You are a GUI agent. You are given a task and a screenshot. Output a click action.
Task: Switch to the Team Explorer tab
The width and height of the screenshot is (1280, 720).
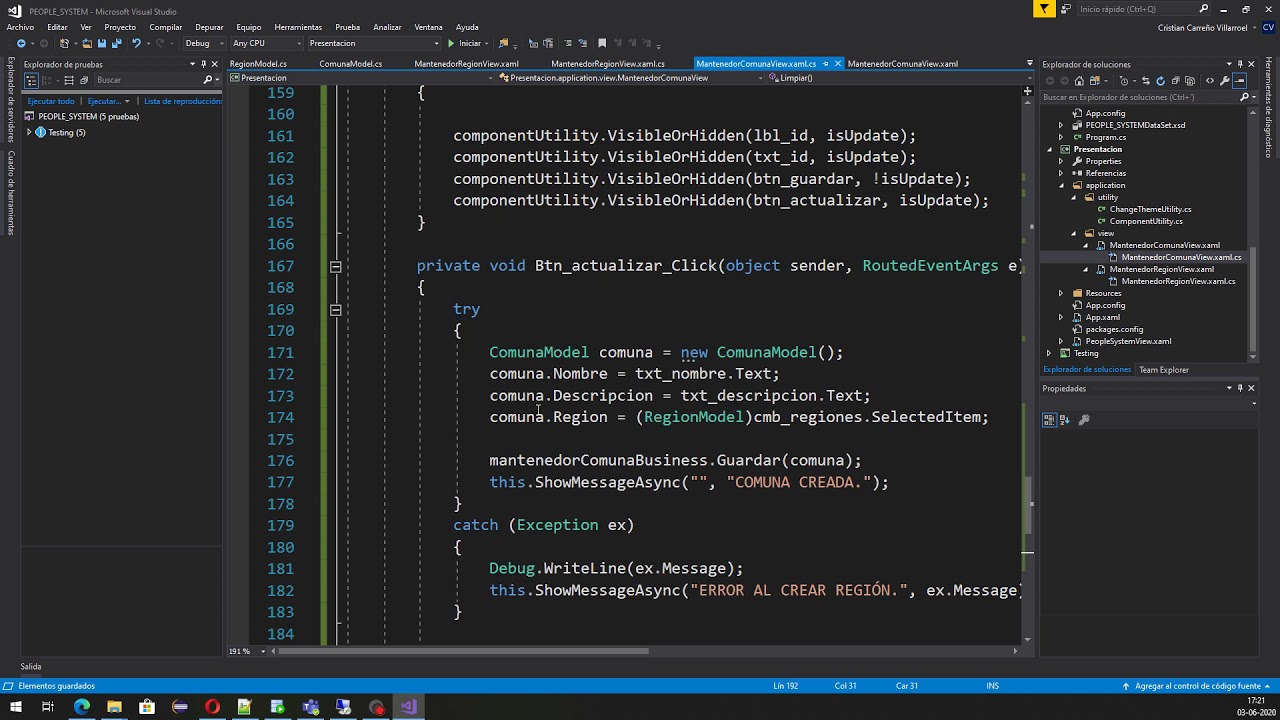click(x=1164, y=370)
